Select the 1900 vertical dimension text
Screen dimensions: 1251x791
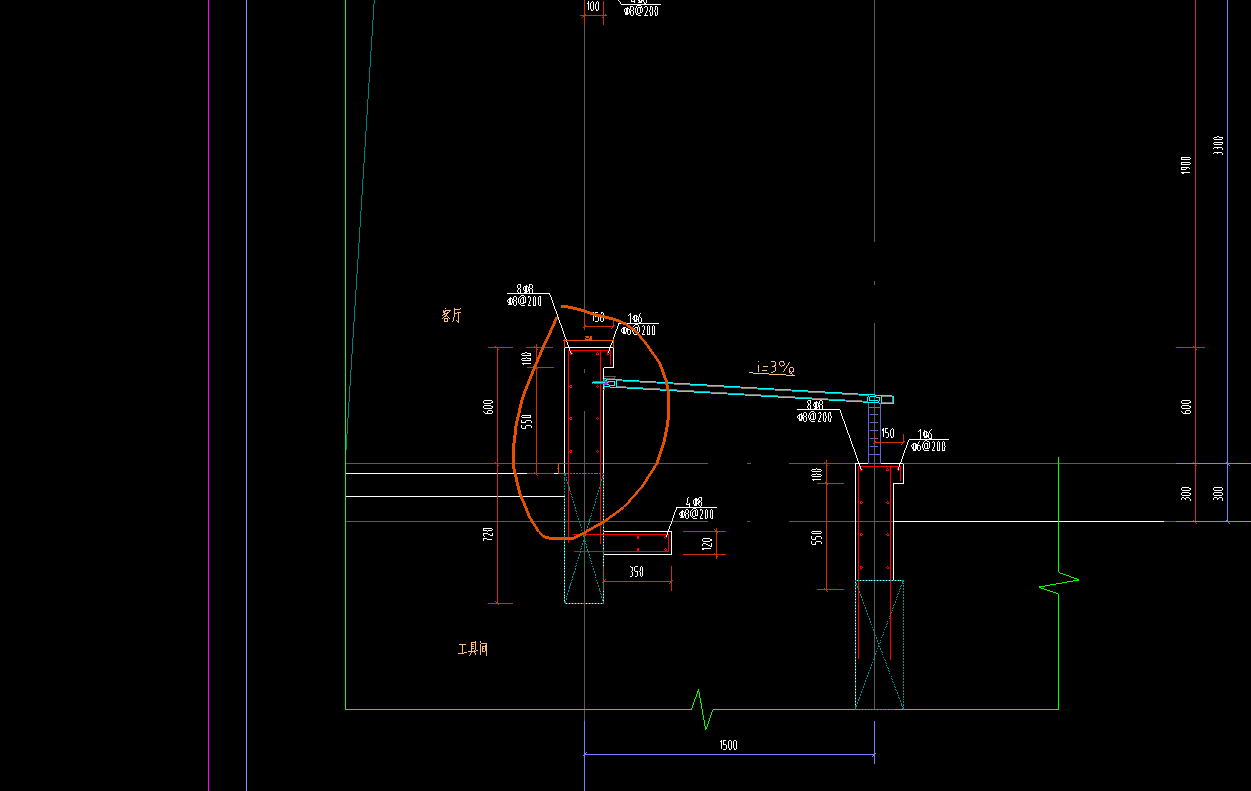tap(1185, 165)
